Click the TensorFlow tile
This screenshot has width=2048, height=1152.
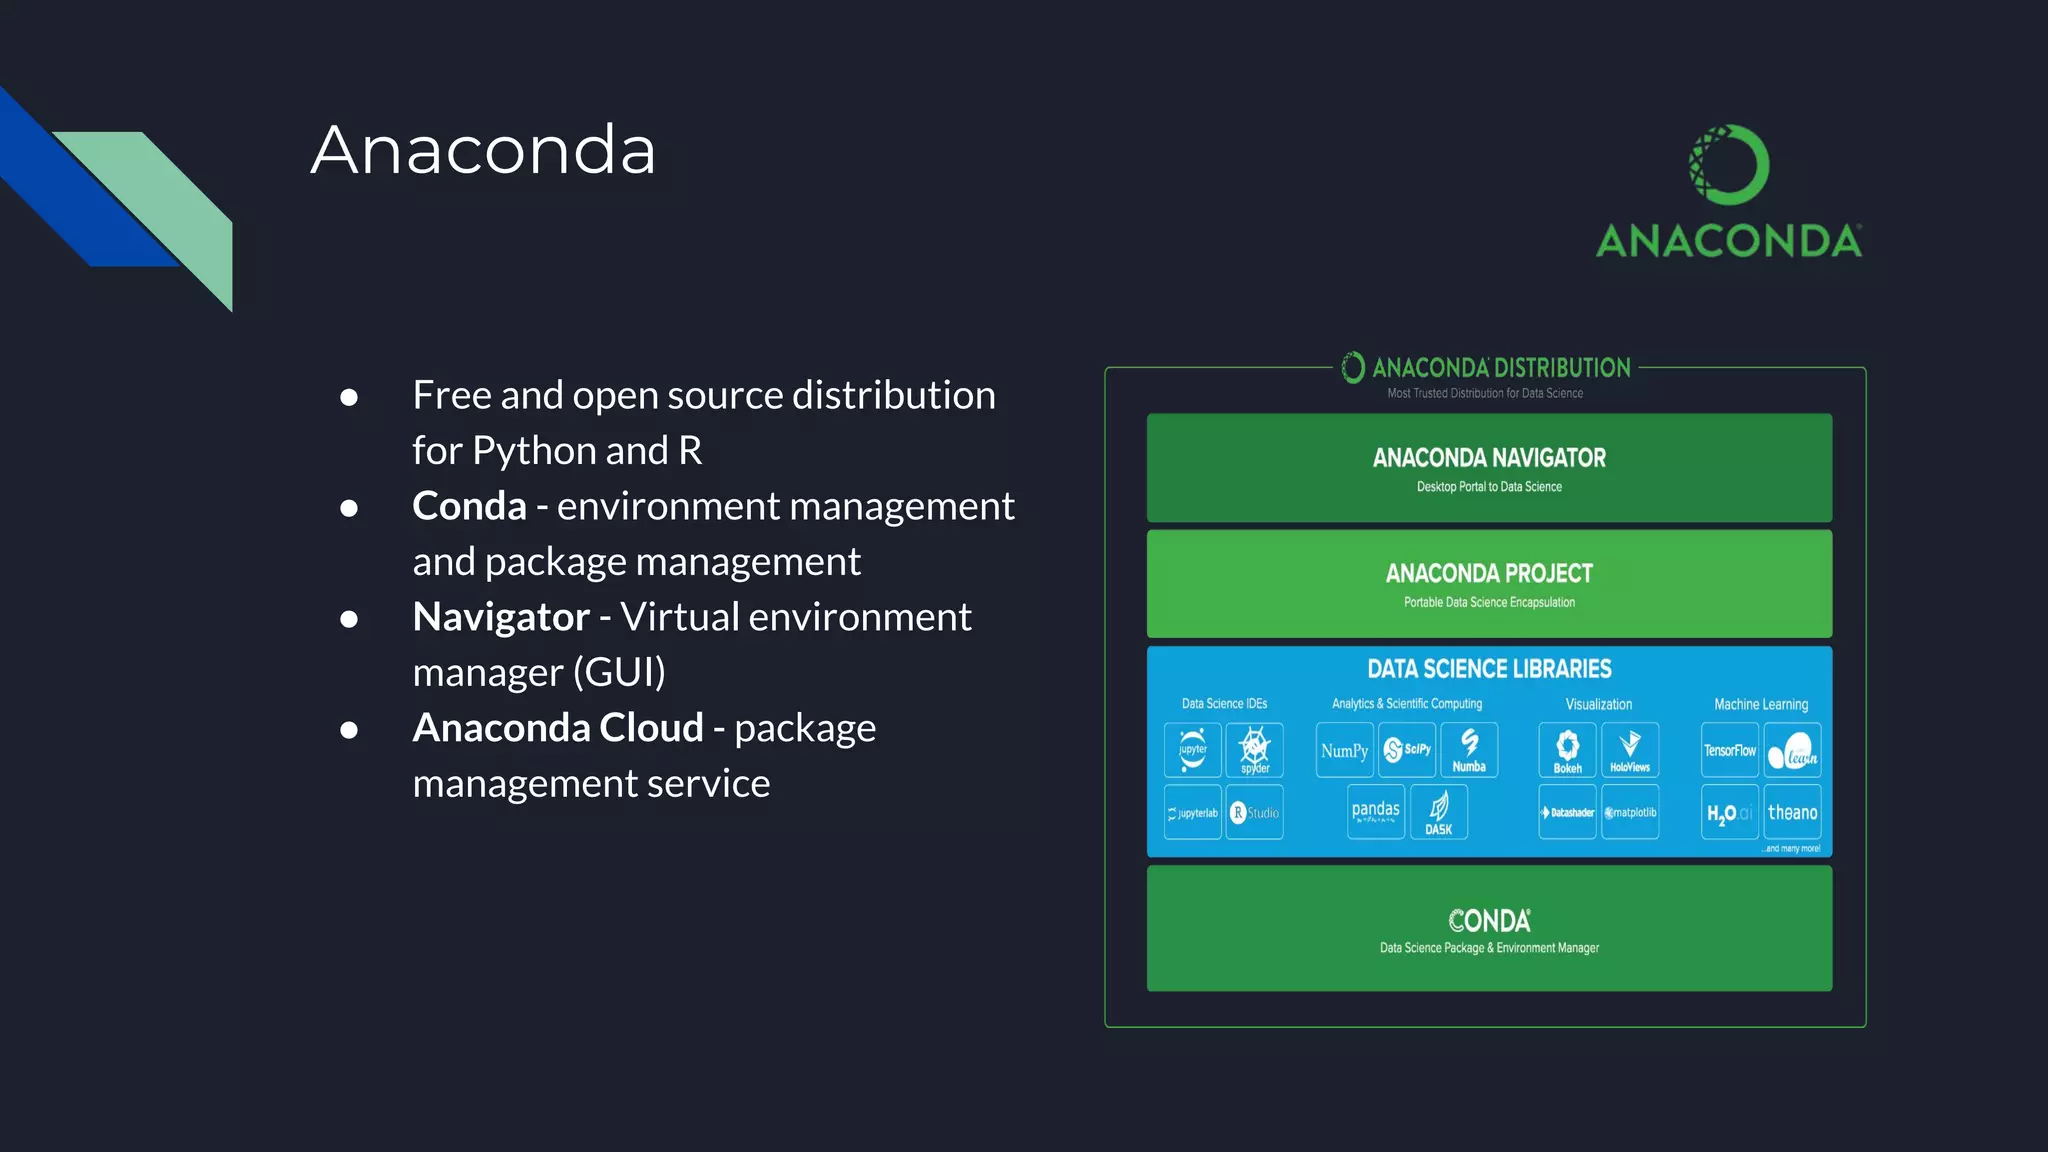tap(1730, 750)
